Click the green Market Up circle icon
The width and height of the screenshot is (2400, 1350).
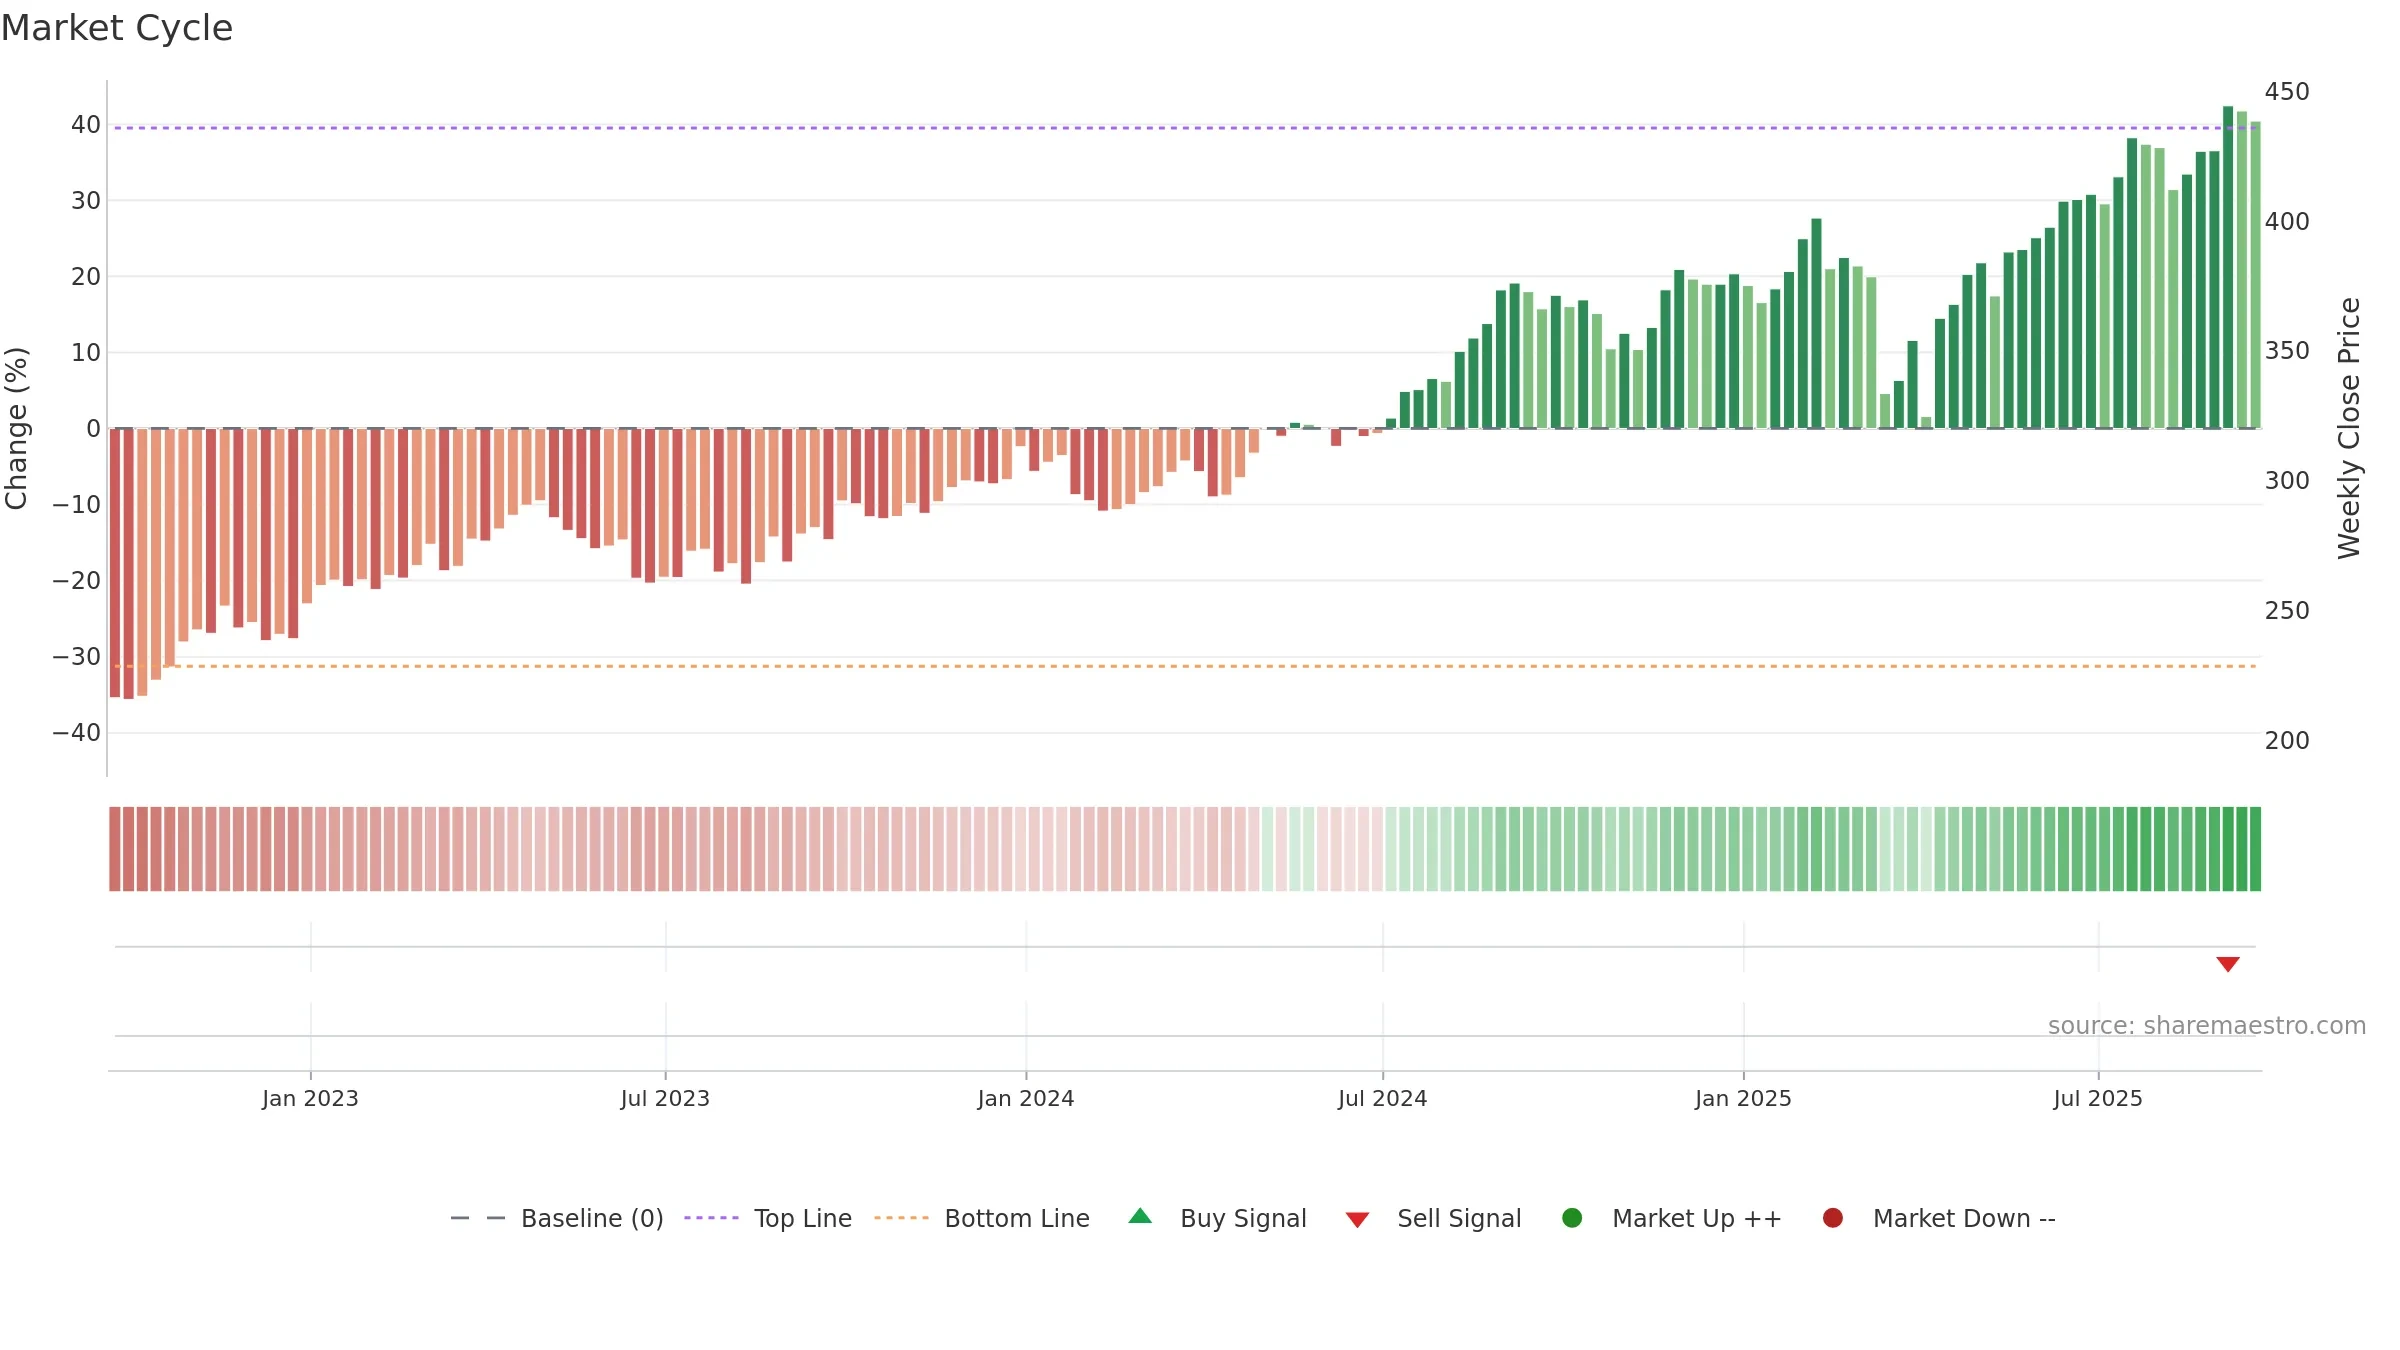pyautogui.click(x=1572, y=1218)
